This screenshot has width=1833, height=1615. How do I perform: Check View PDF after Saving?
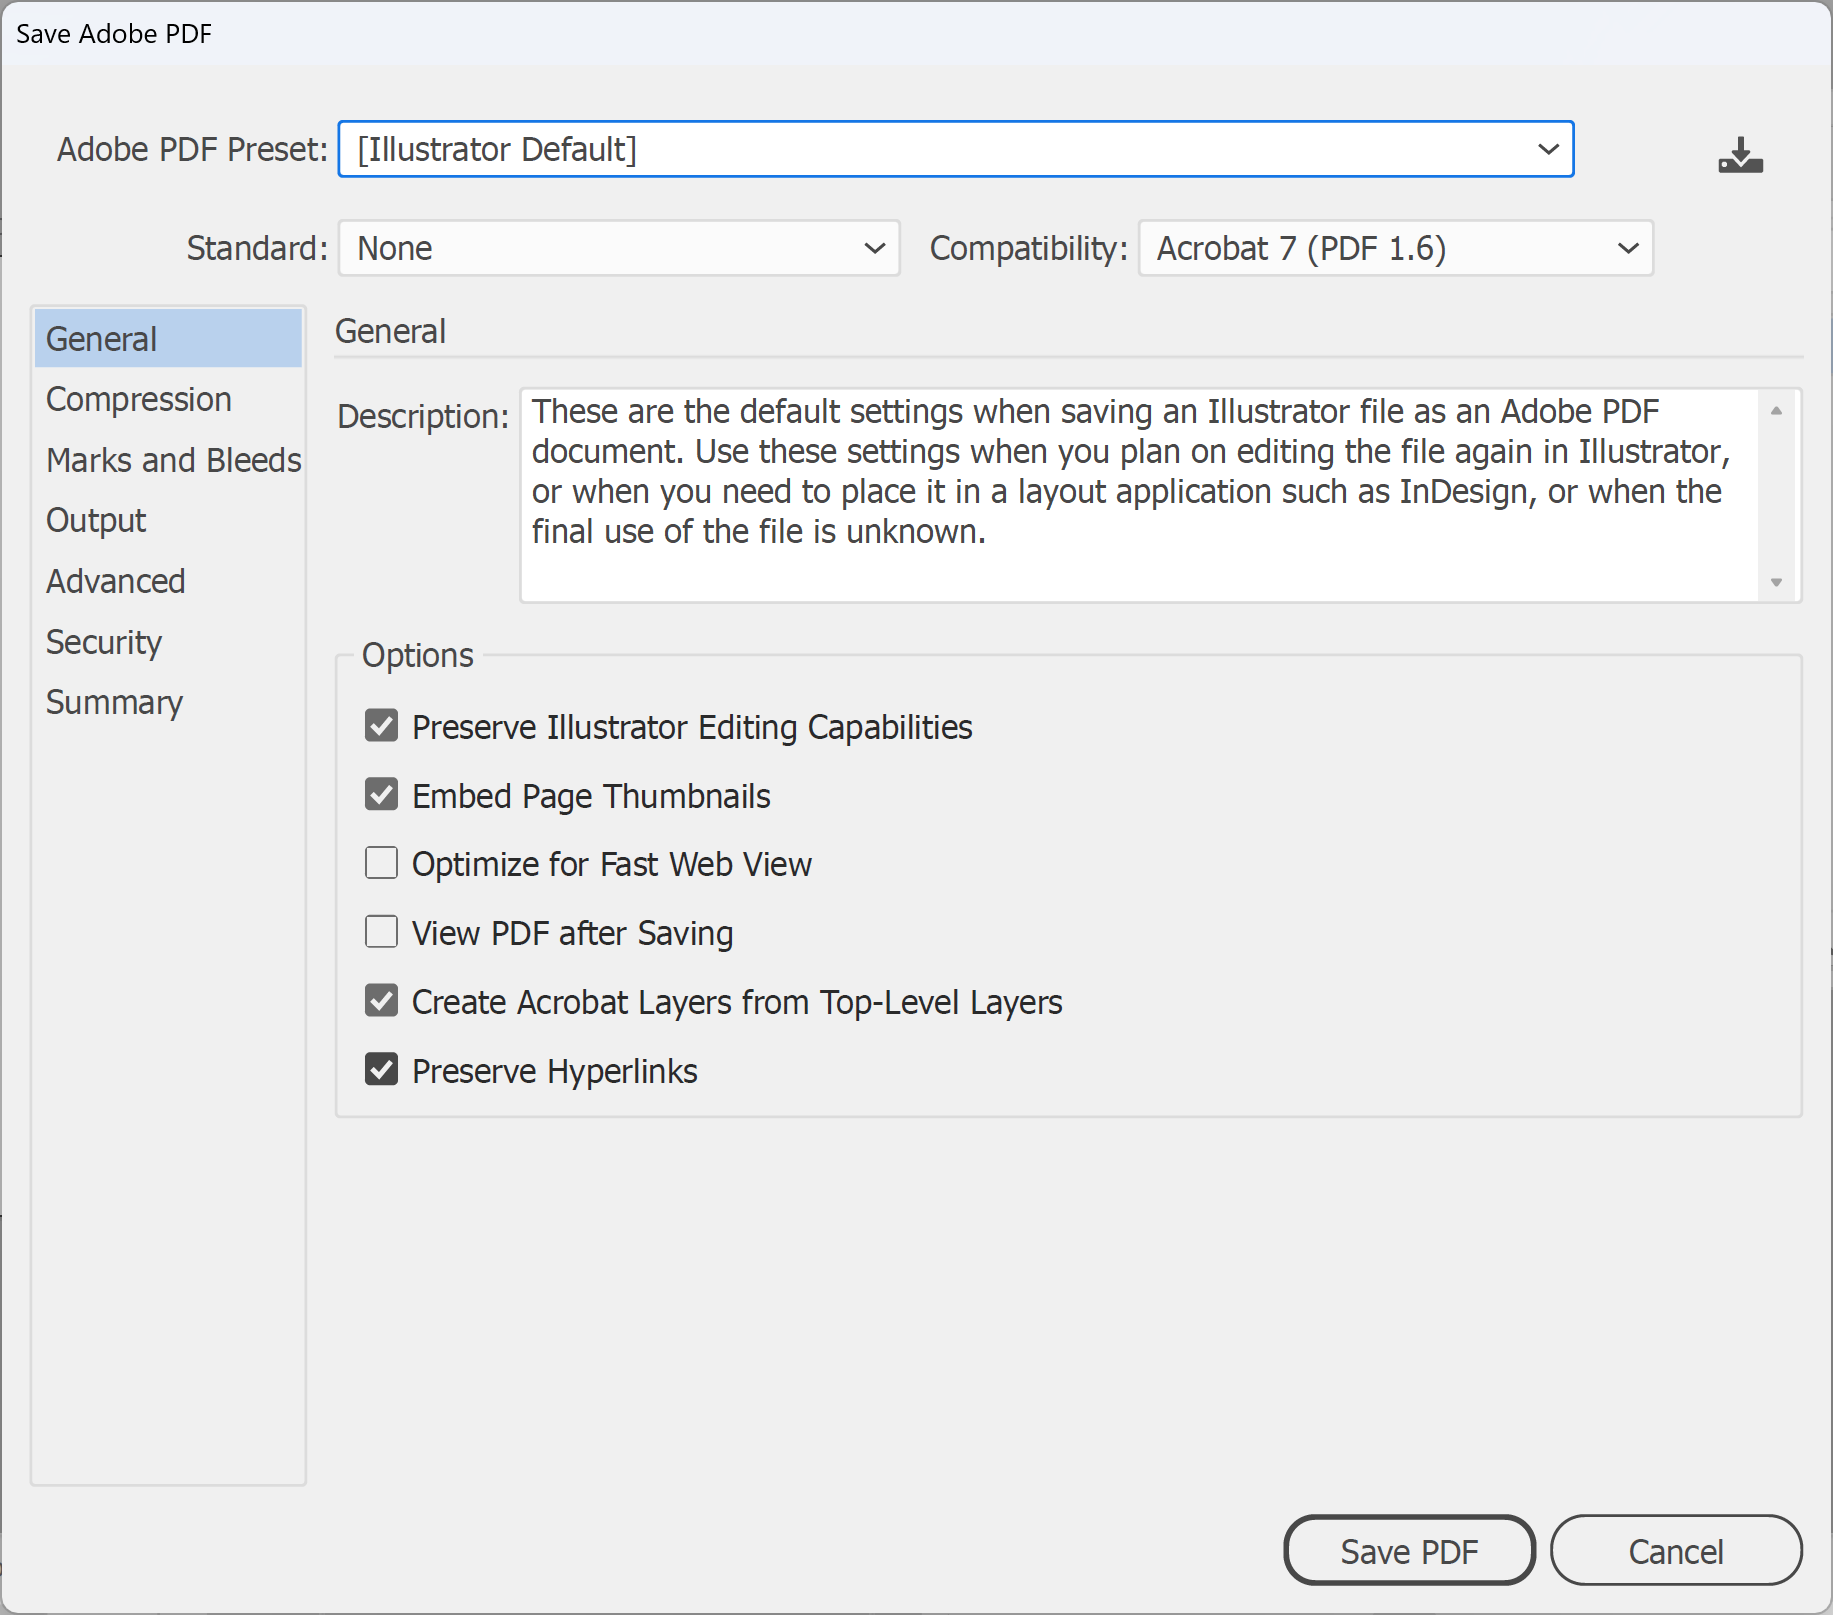click(x=381, y=932)
